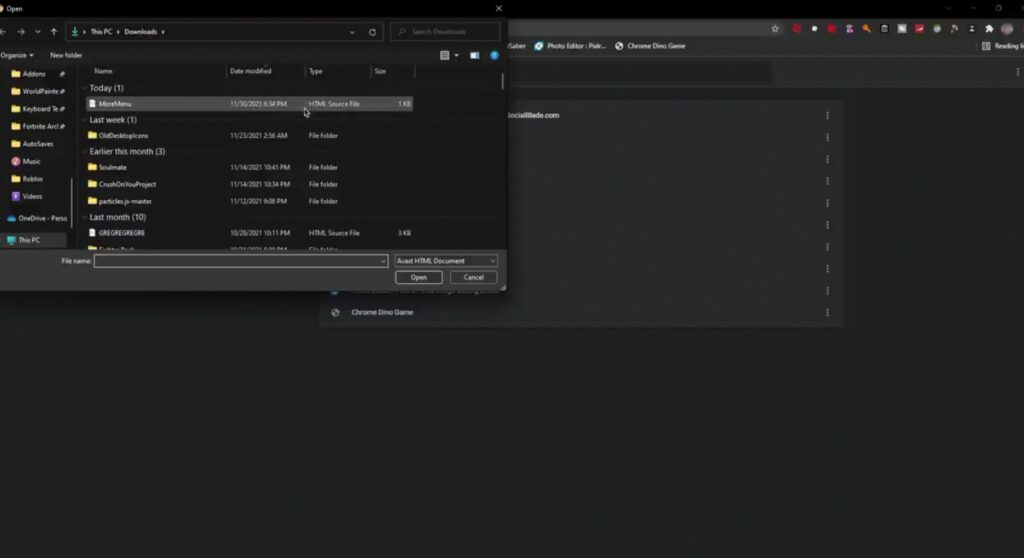Viewport: 1024px width, 558px height.
Task: Select the MoreMenu HTML file
Action: click(x=249, y=104)
